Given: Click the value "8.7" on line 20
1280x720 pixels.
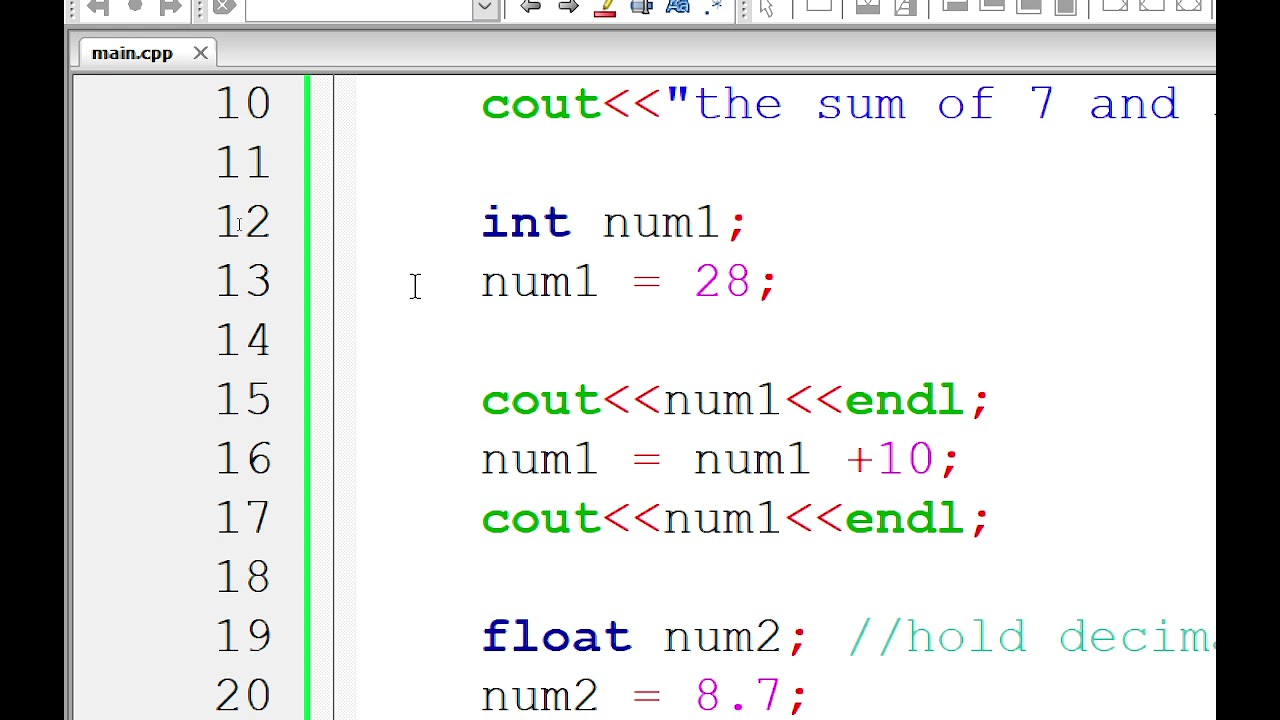Looking at the screenshot, I should (737, 695).
